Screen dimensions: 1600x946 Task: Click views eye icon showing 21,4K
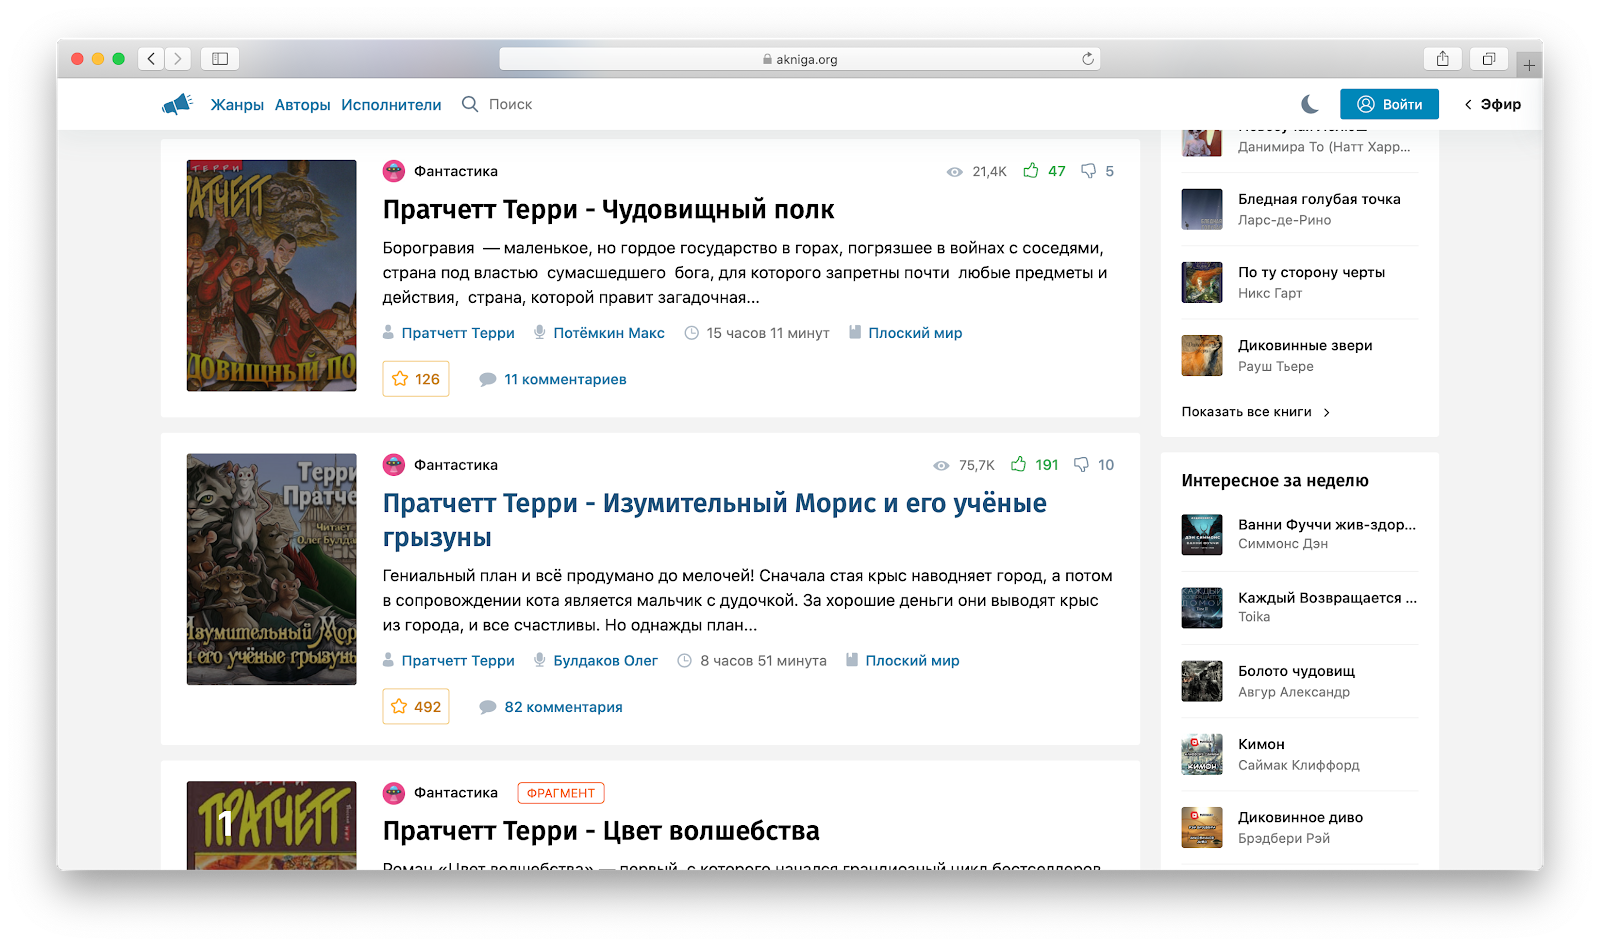coord(955,172)
